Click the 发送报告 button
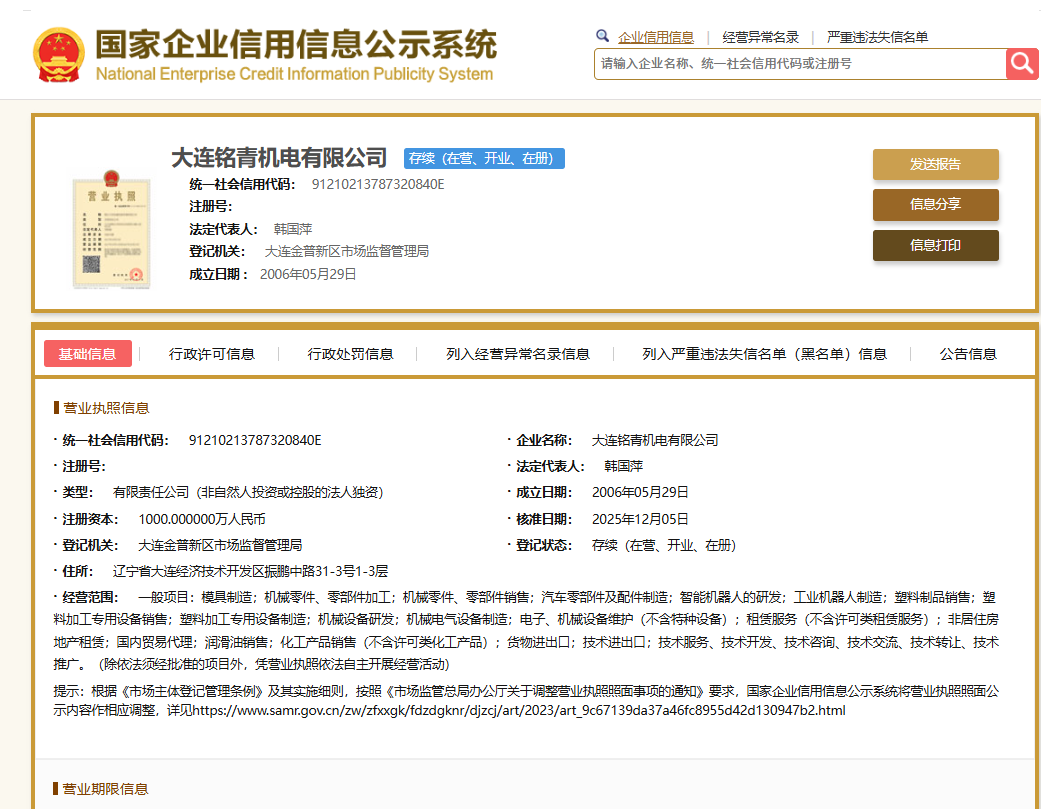This screenshot has width=1041, height=809. 935,165
